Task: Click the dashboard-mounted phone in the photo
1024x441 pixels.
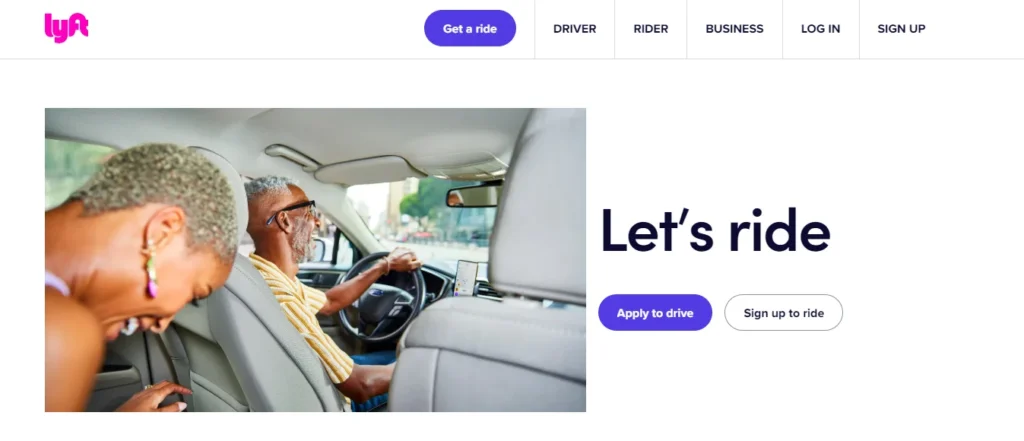Action: pyautogui.click(x=466, y=278)
